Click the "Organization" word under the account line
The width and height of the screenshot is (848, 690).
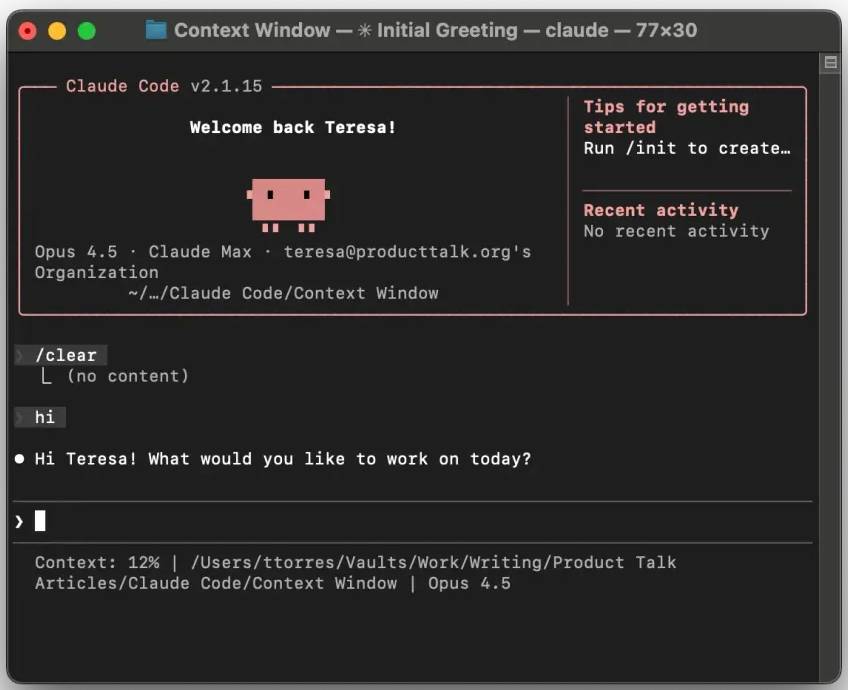click(97, 272)
